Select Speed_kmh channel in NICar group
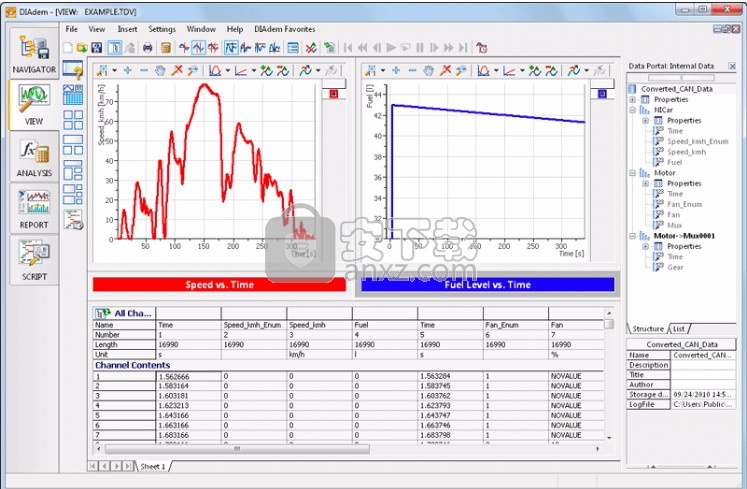Image resolution: width=747 pixels, height=489 pixels. coord(686,152)
